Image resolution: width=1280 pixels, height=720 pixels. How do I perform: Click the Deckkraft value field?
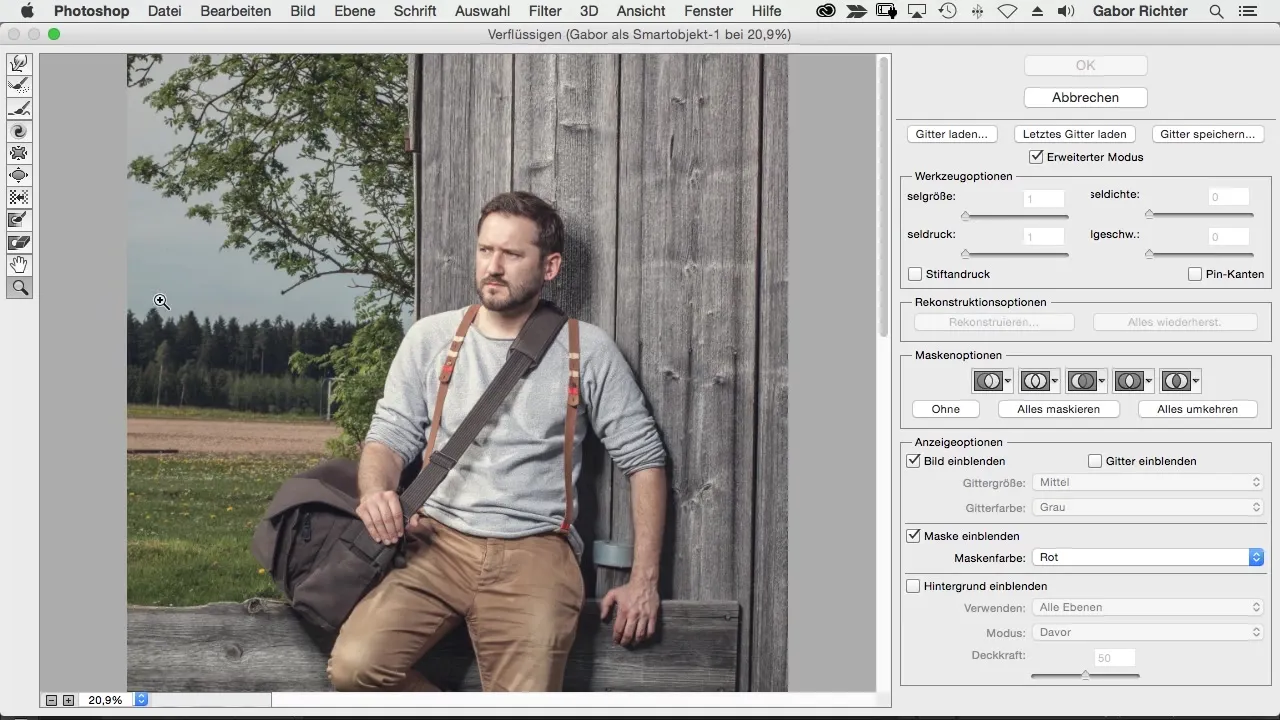1116,658
